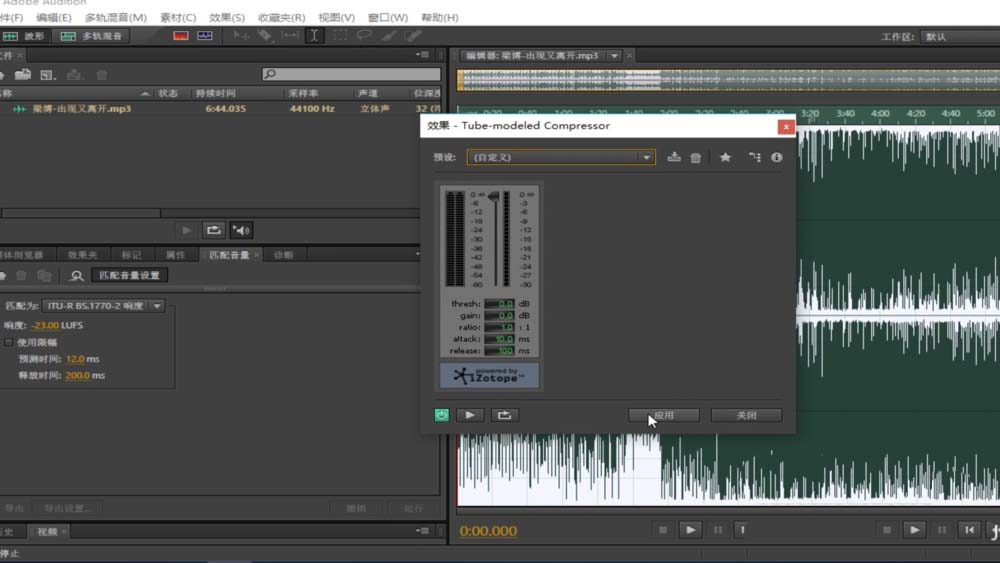Enable the 使用限幅 checkbox
The height and width of the screenshot is (563, 1000).
tap(8, 342)
